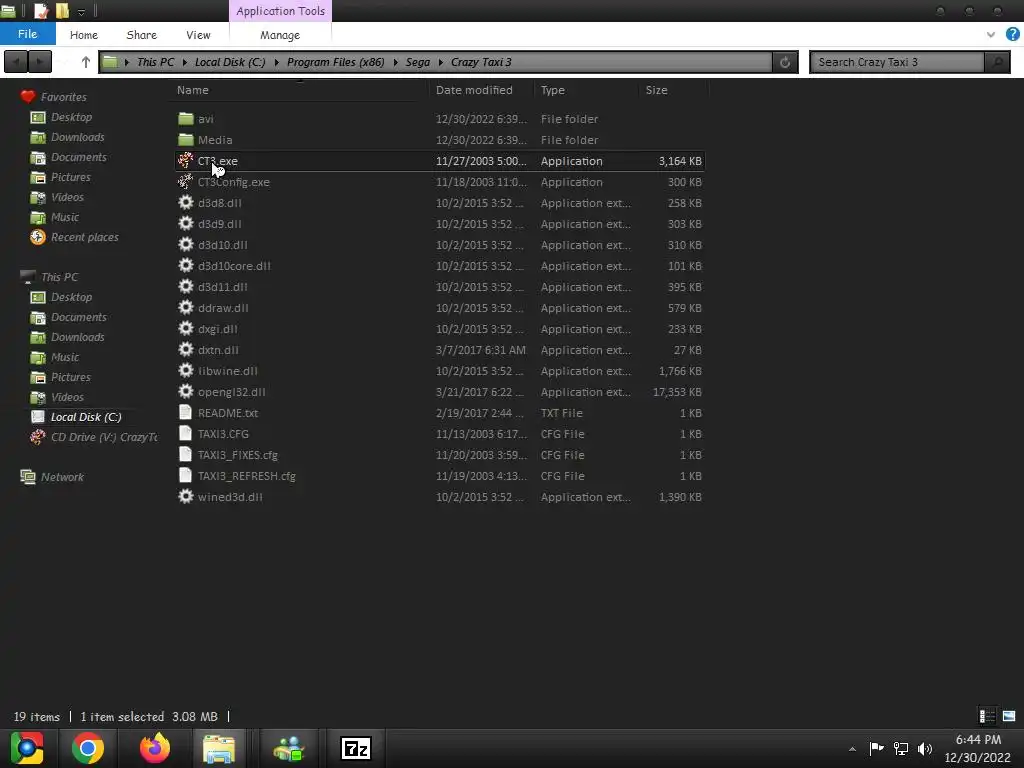Open the dropdown arrow after Sega breadcrumb
Viewport: 1024px width, 768px height.
pyautogui.click(x=441, y=62)
